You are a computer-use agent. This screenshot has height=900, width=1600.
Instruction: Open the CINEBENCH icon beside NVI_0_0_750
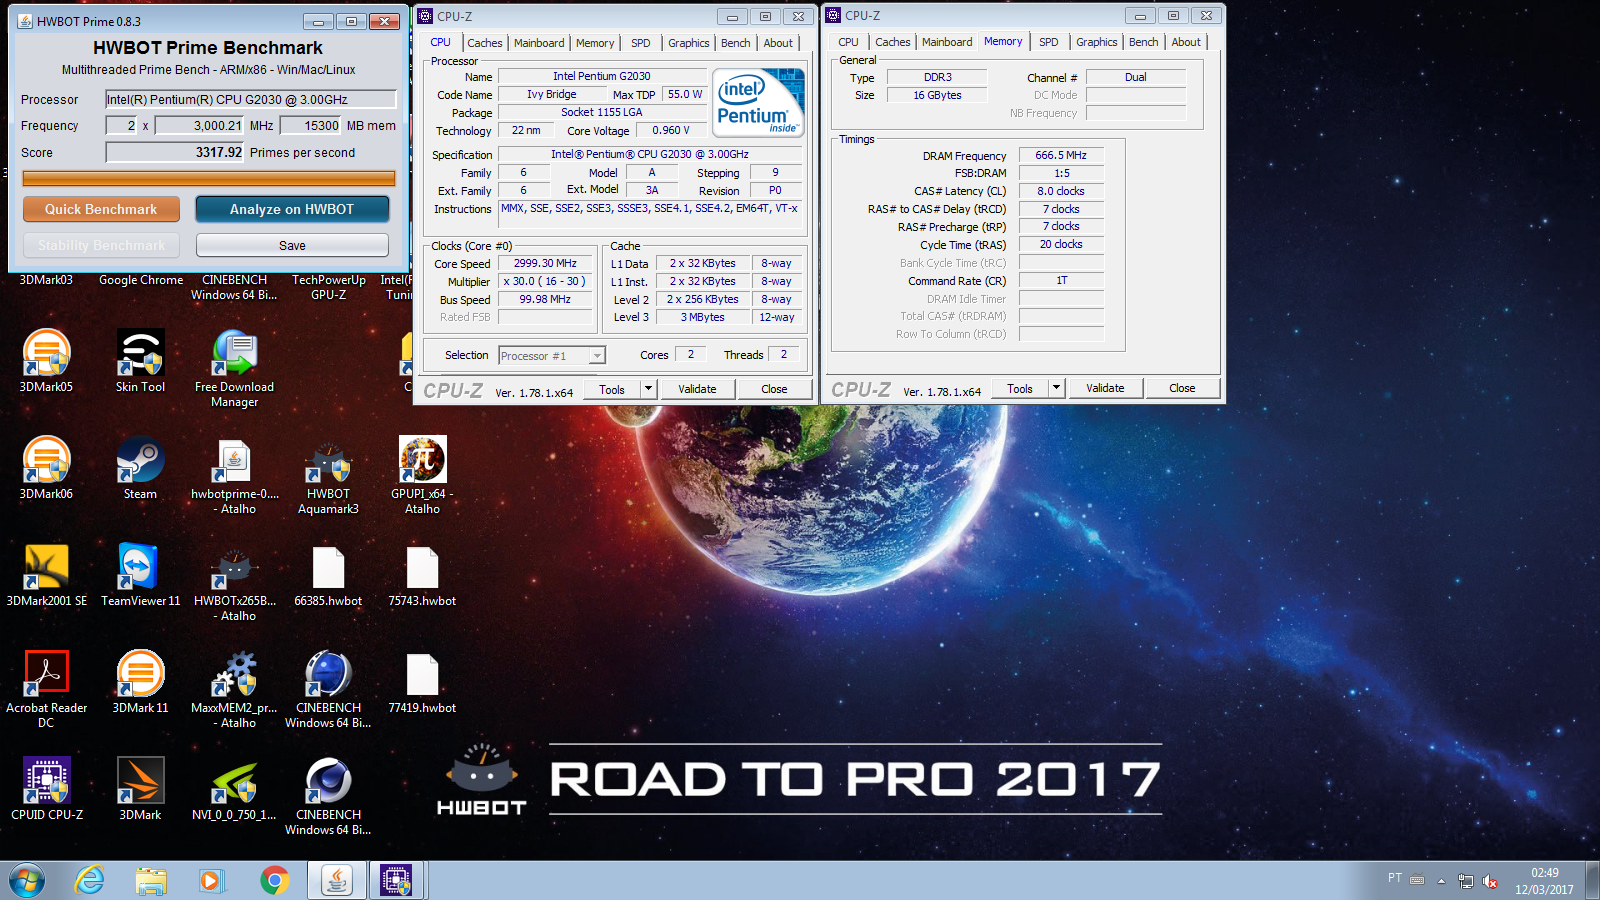(328, 795)
